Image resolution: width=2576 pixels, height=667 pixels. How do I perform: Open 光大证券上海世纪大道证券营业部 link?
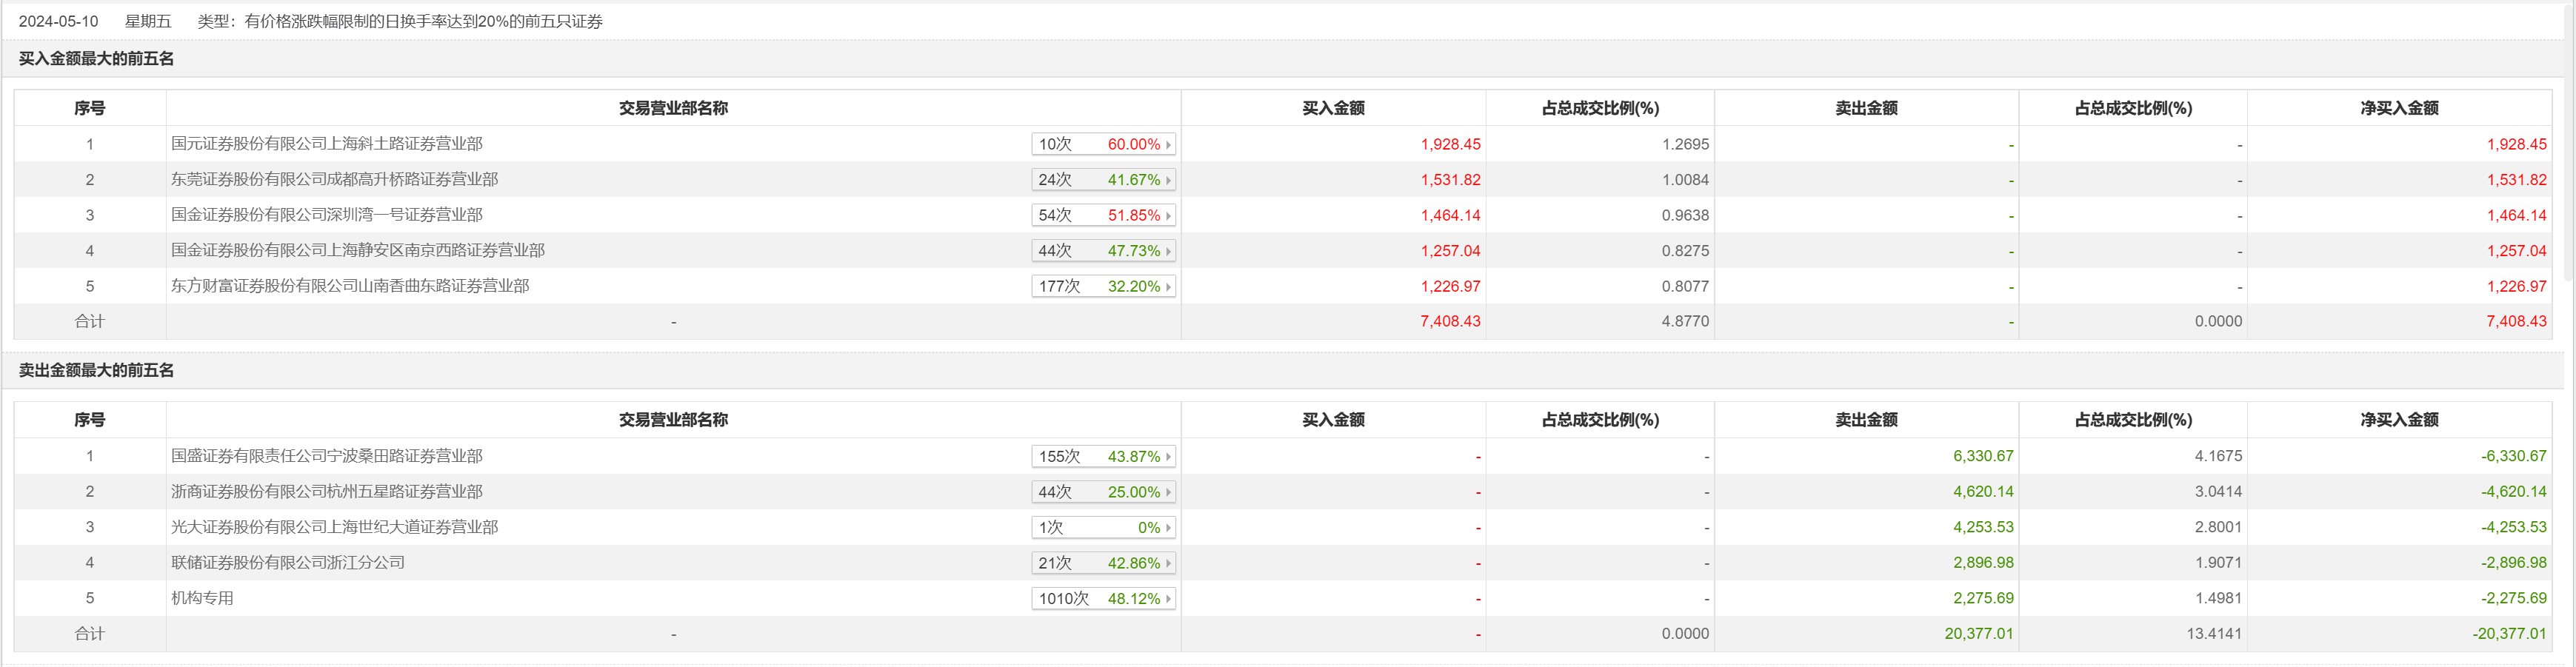(334, 527)
